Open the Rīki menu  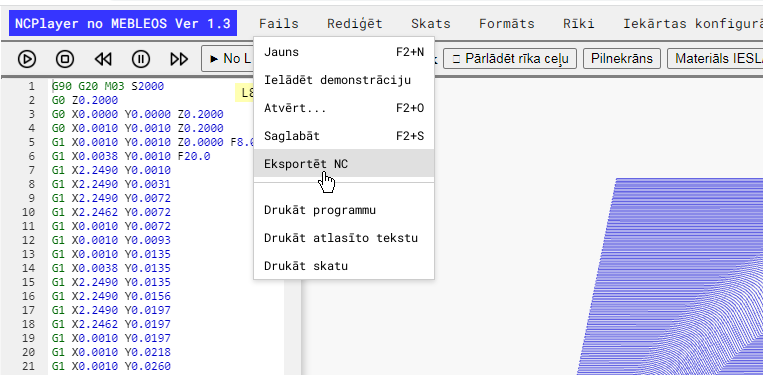[x=579, y=23]
